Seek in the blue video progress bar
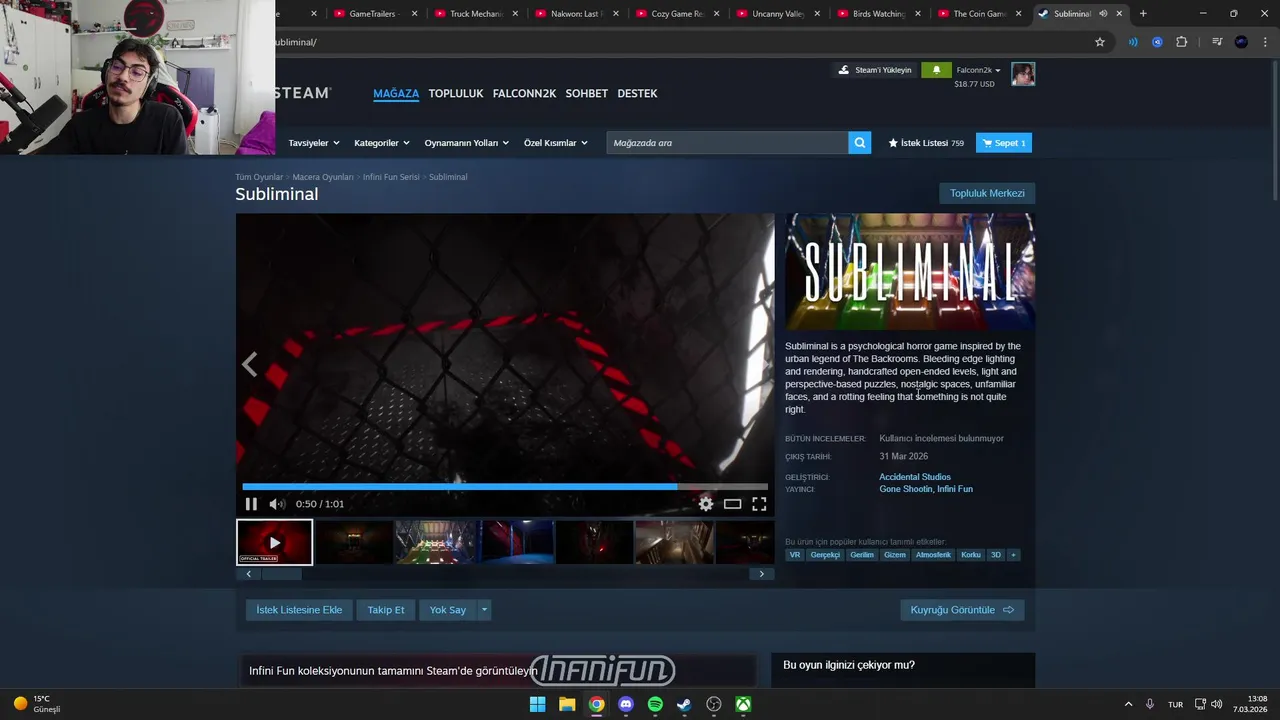Image resolution: width=1280 pixels, height=720 pixels. (x=505, y=487)
